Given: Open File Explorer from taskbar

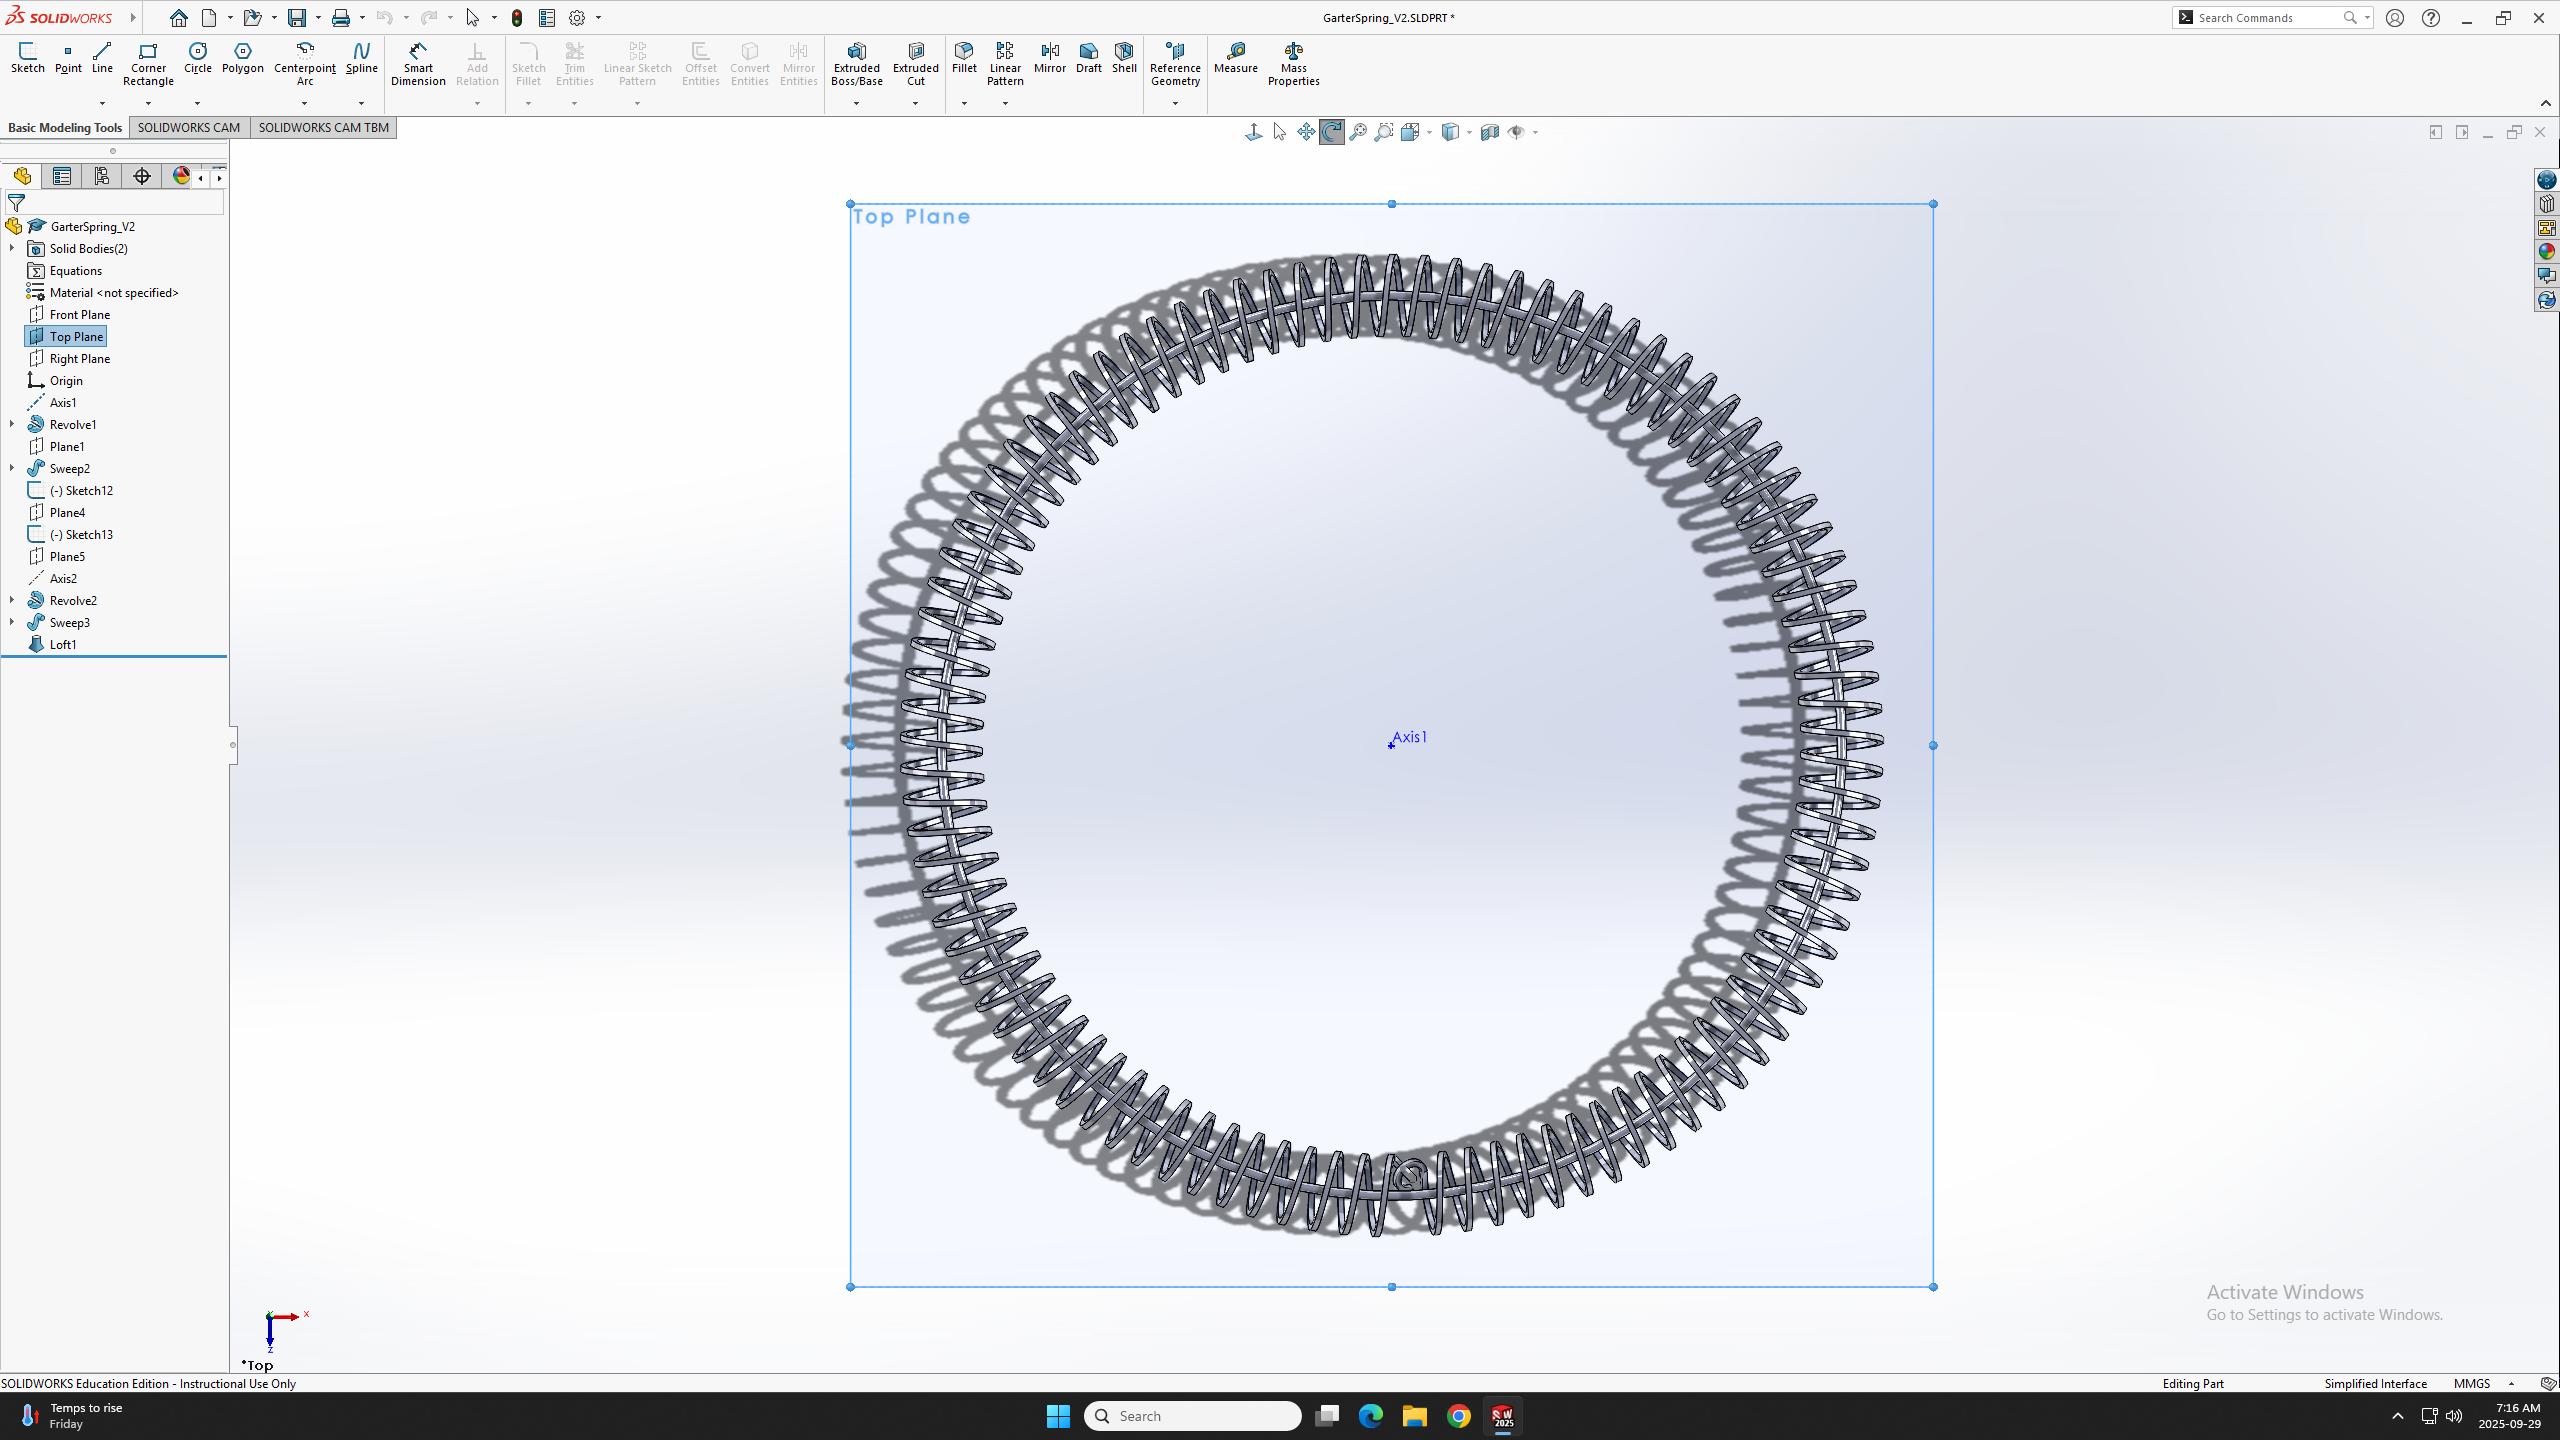Looking at the screenshot, I should pyautogui.click(x=1414, y=1415).
